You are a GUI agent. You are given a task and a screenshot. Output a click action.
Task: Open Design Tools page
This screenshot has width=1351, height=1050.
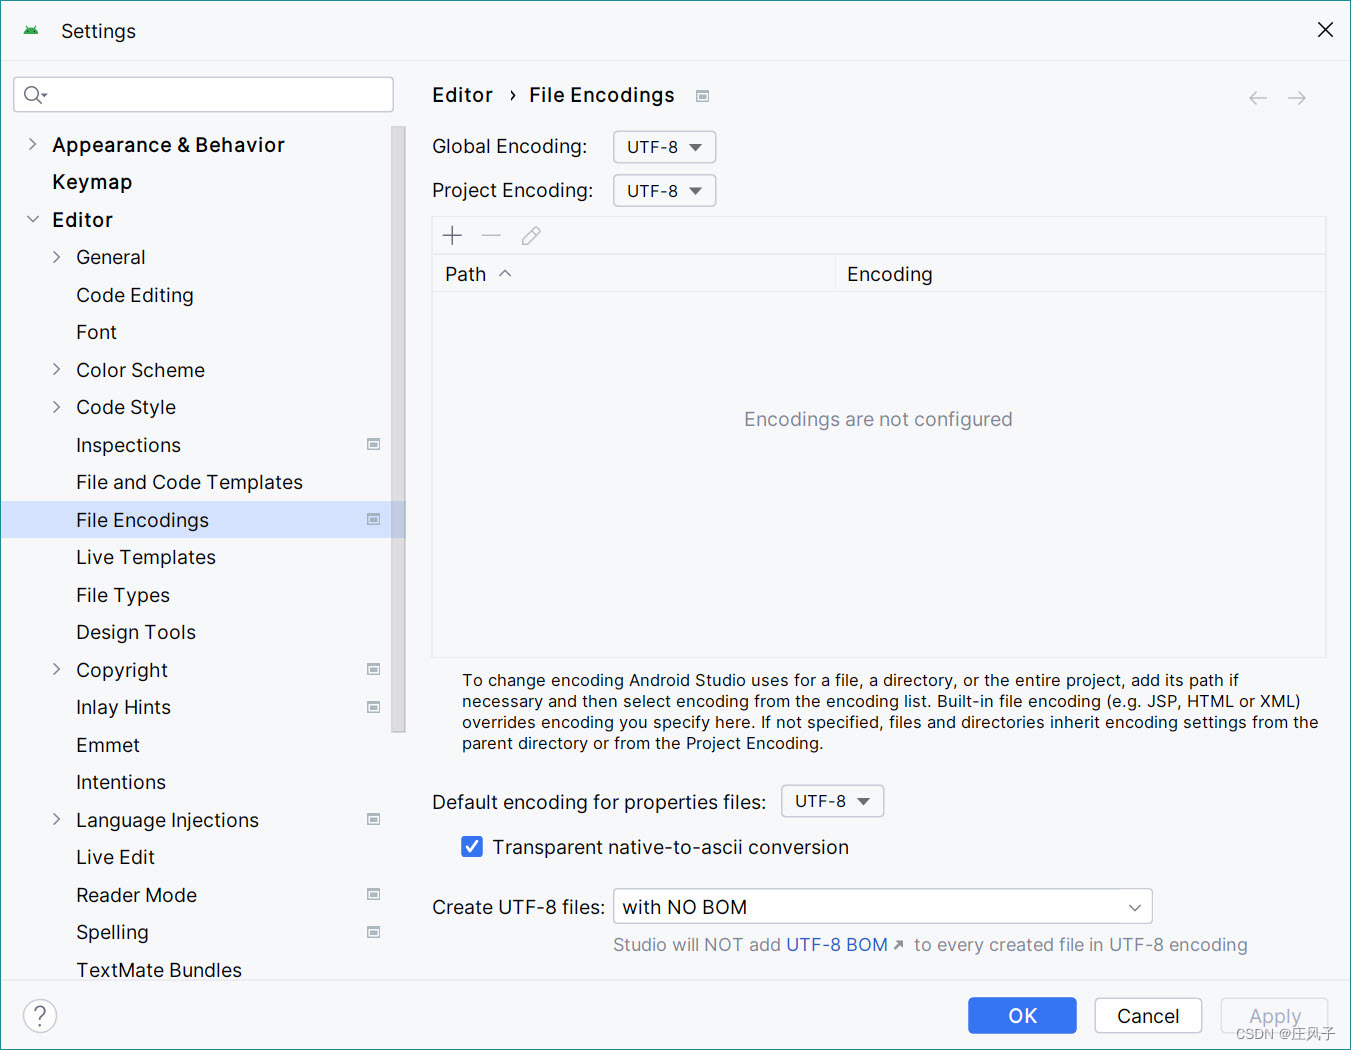point(136,632)
